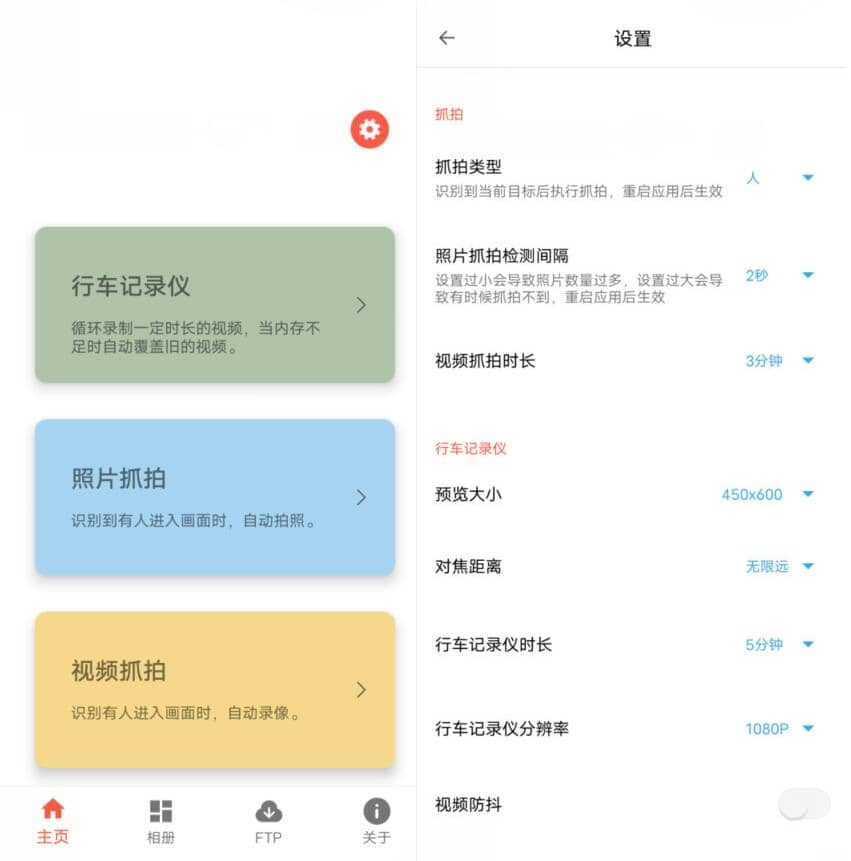Open 行车记录仪分辨率 dropdown showing 1080P

[780, 729]
